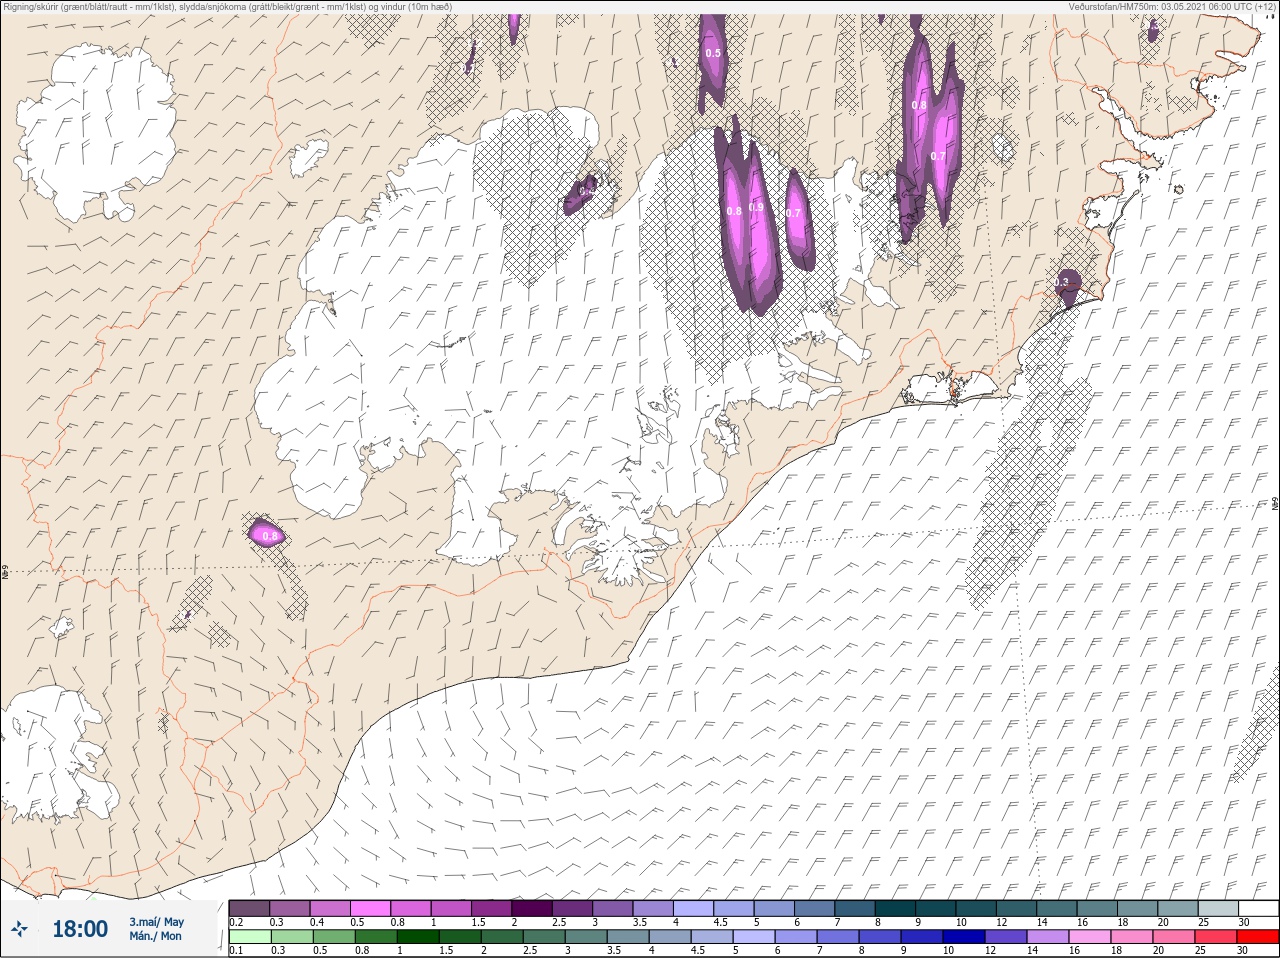This screenshot has height=958, width=1280.
Task: Click the 18:00 forecast time
Action: (80, 930)
